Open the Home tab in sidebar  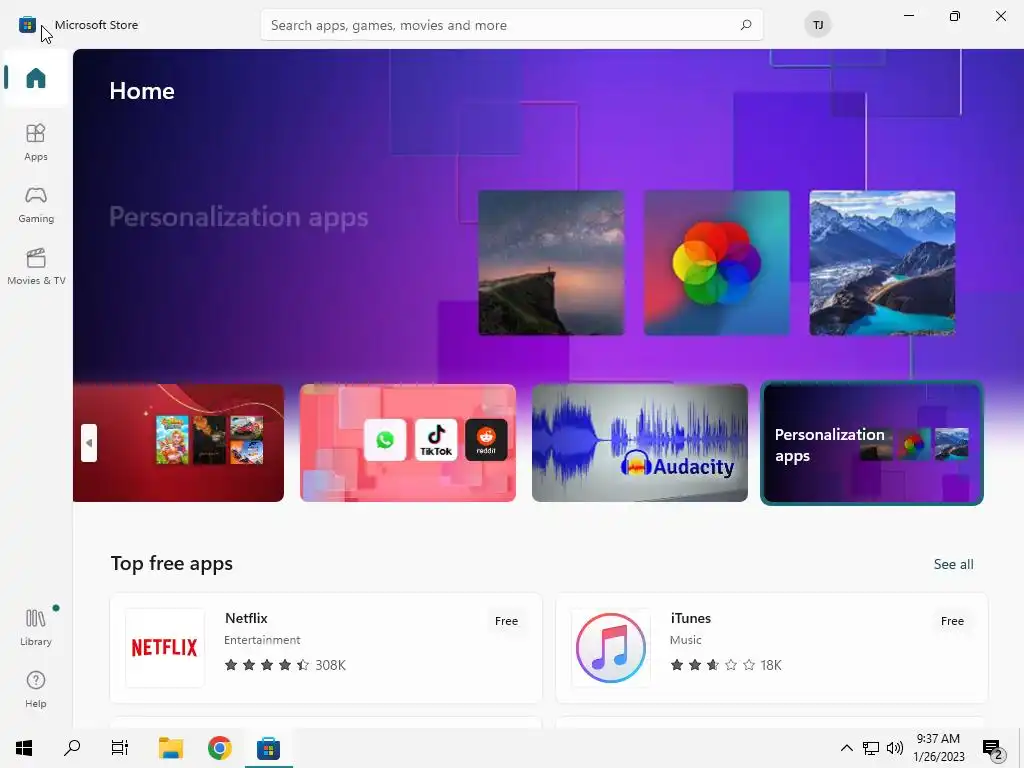(x=36, y=78)
